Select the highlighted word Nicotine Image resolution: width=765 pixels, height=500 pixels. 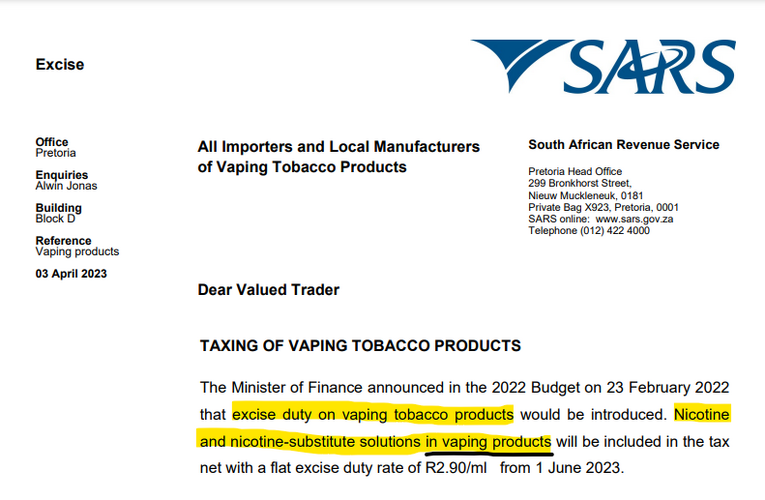point(702,414)
